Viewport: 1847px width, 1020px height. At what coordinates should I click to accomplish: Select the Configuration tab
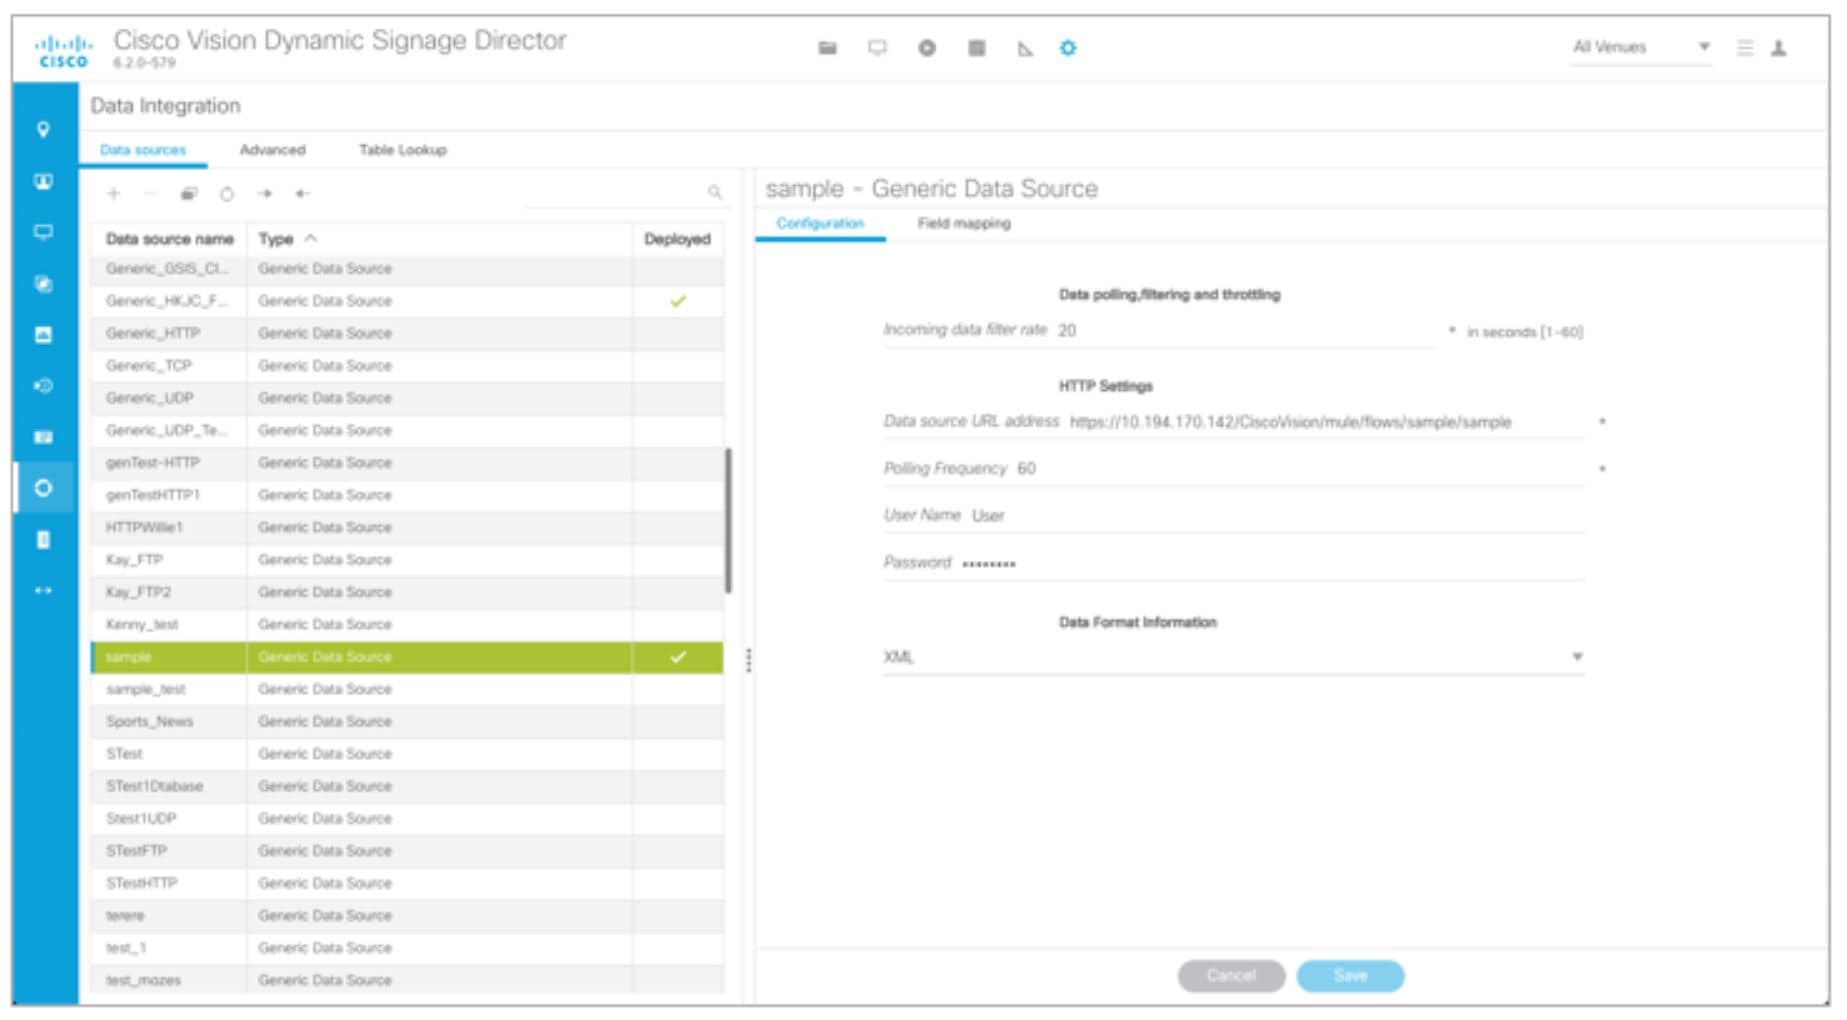tap(820, 223)
